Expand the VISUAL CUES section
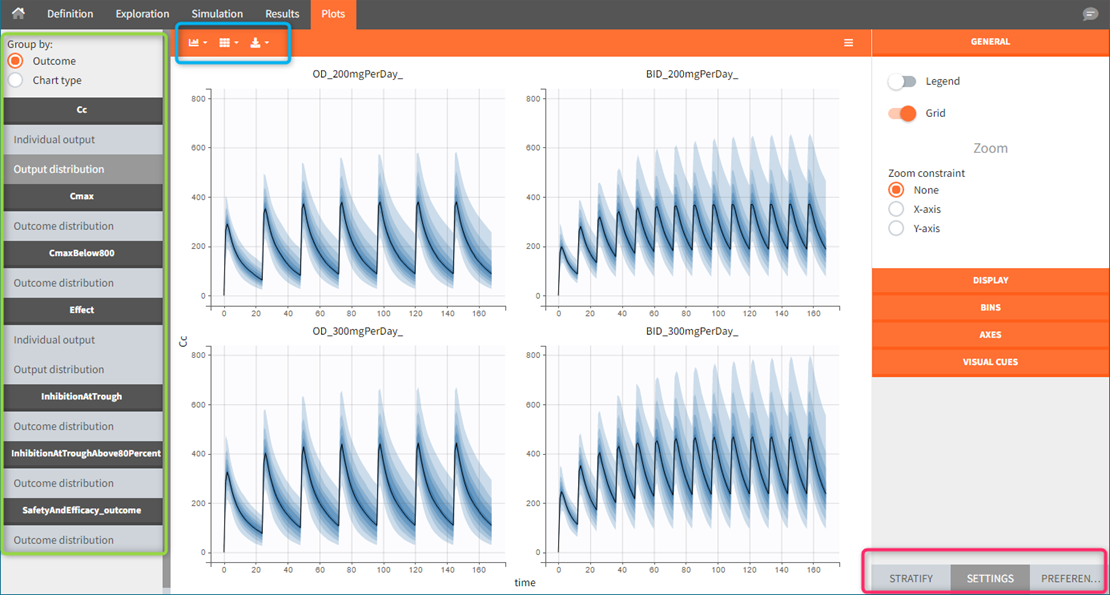The height and width of the screenshot is (595, 1110). (990, 361)
